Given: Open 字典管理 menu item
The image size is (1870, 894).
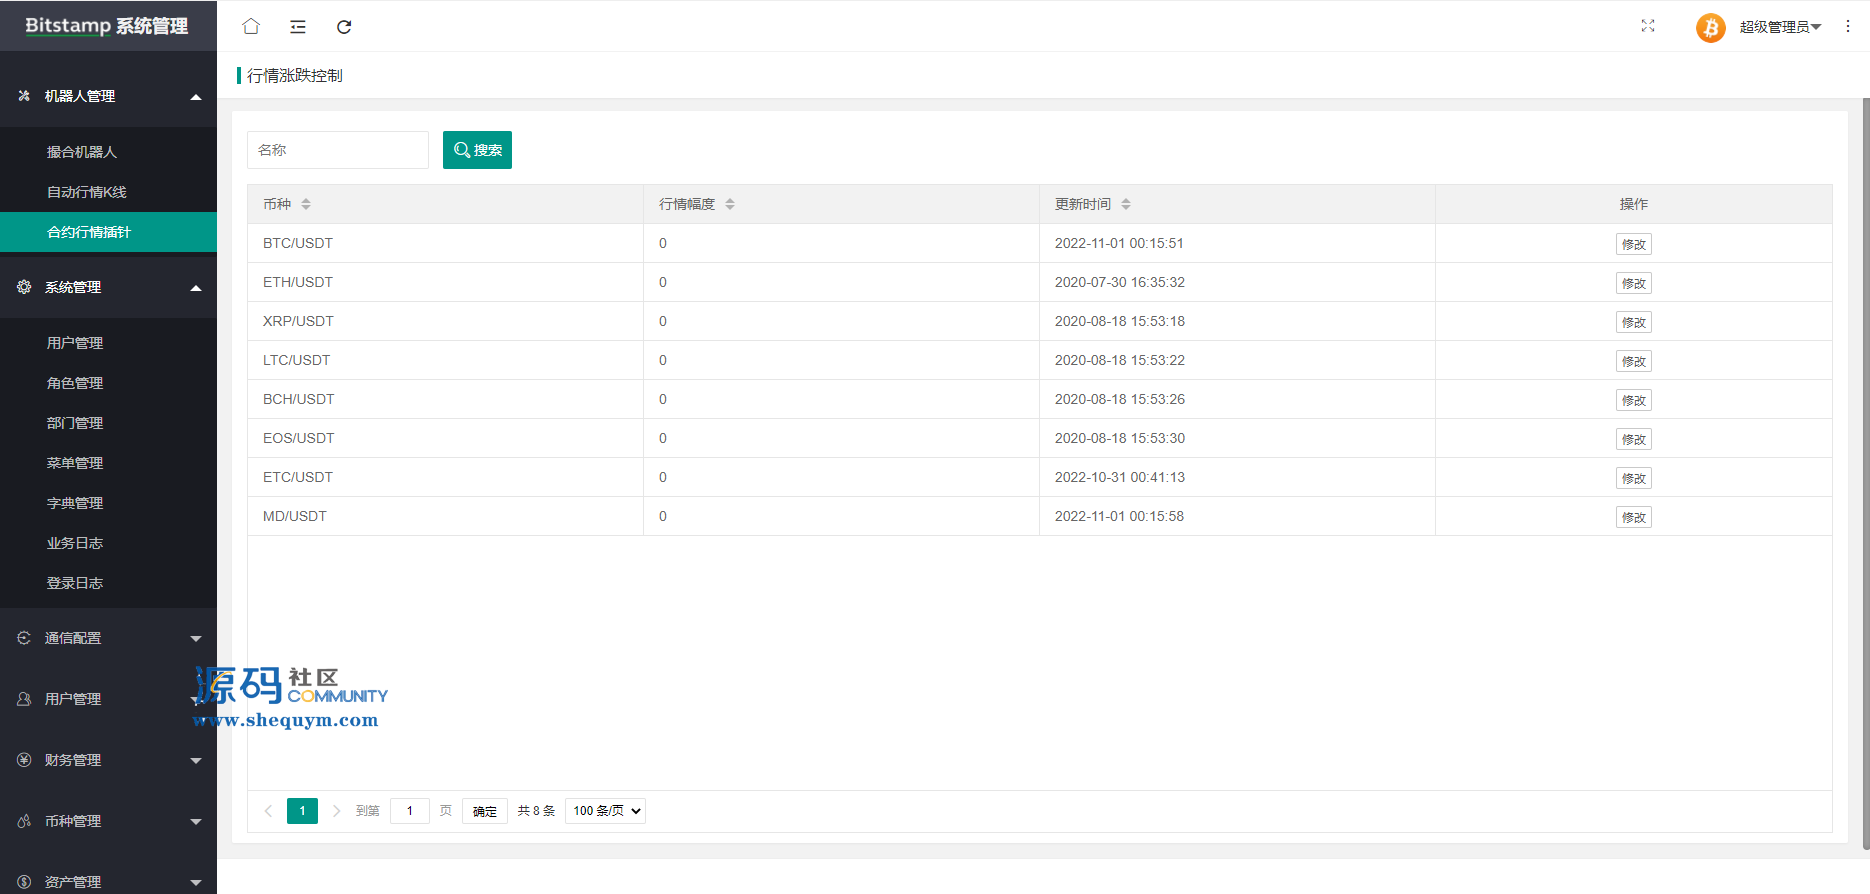Looking at the screenshot, I should [108, 503].
